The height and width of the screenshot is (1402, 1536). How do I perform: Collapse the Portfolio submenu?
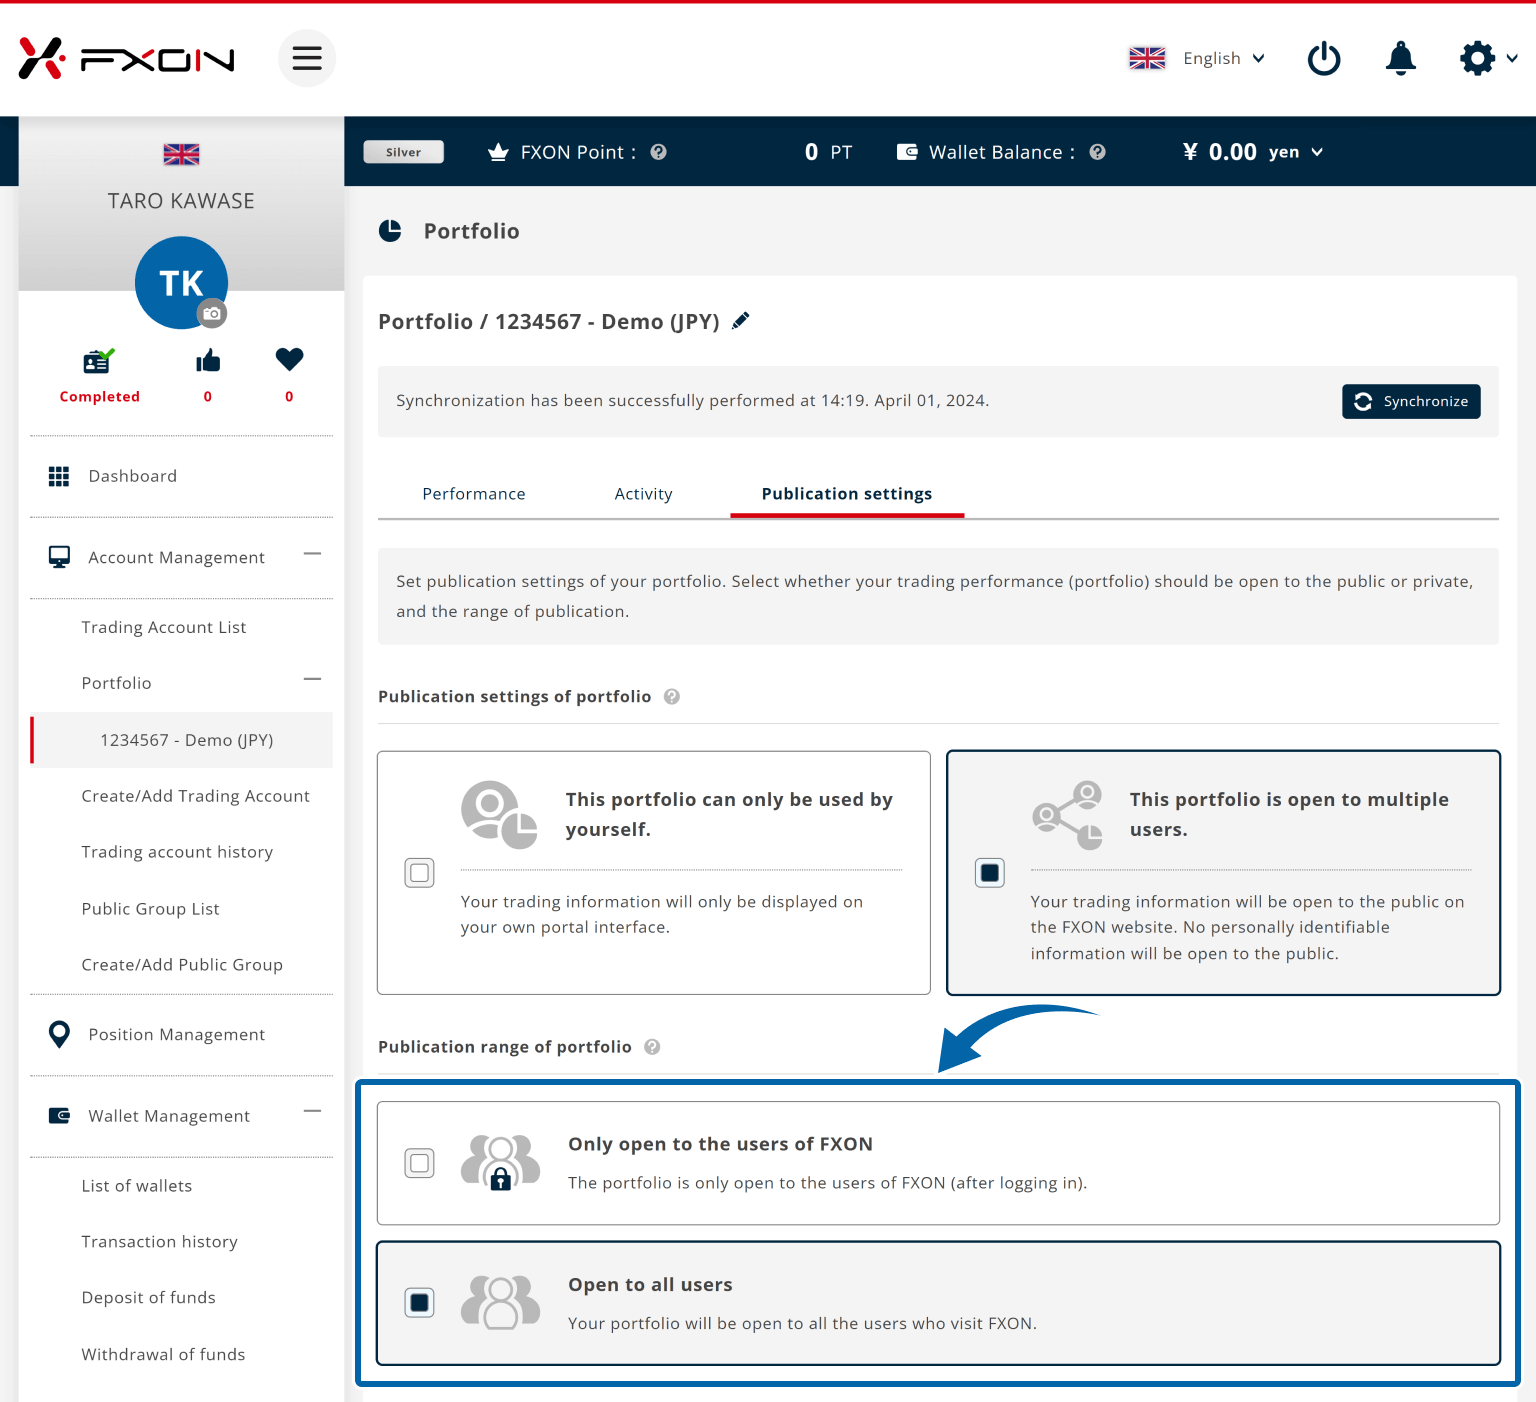pyautogui.click(x=313, y=680)
